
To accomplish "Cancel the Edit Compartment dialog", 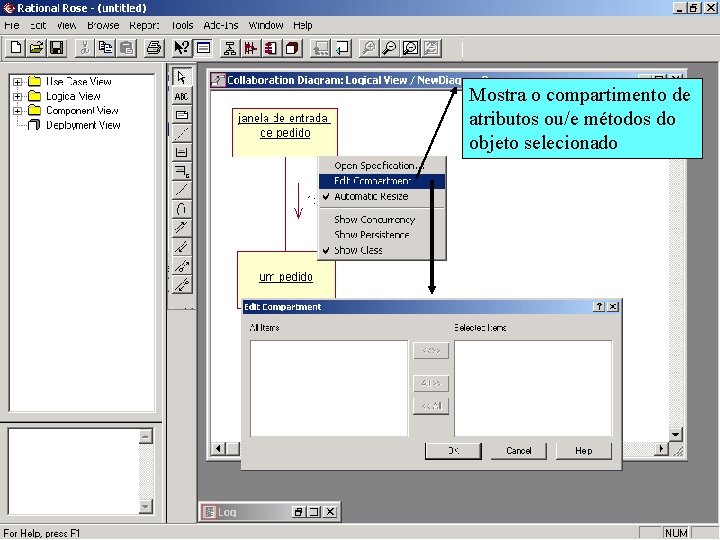I will click(518, 451).
